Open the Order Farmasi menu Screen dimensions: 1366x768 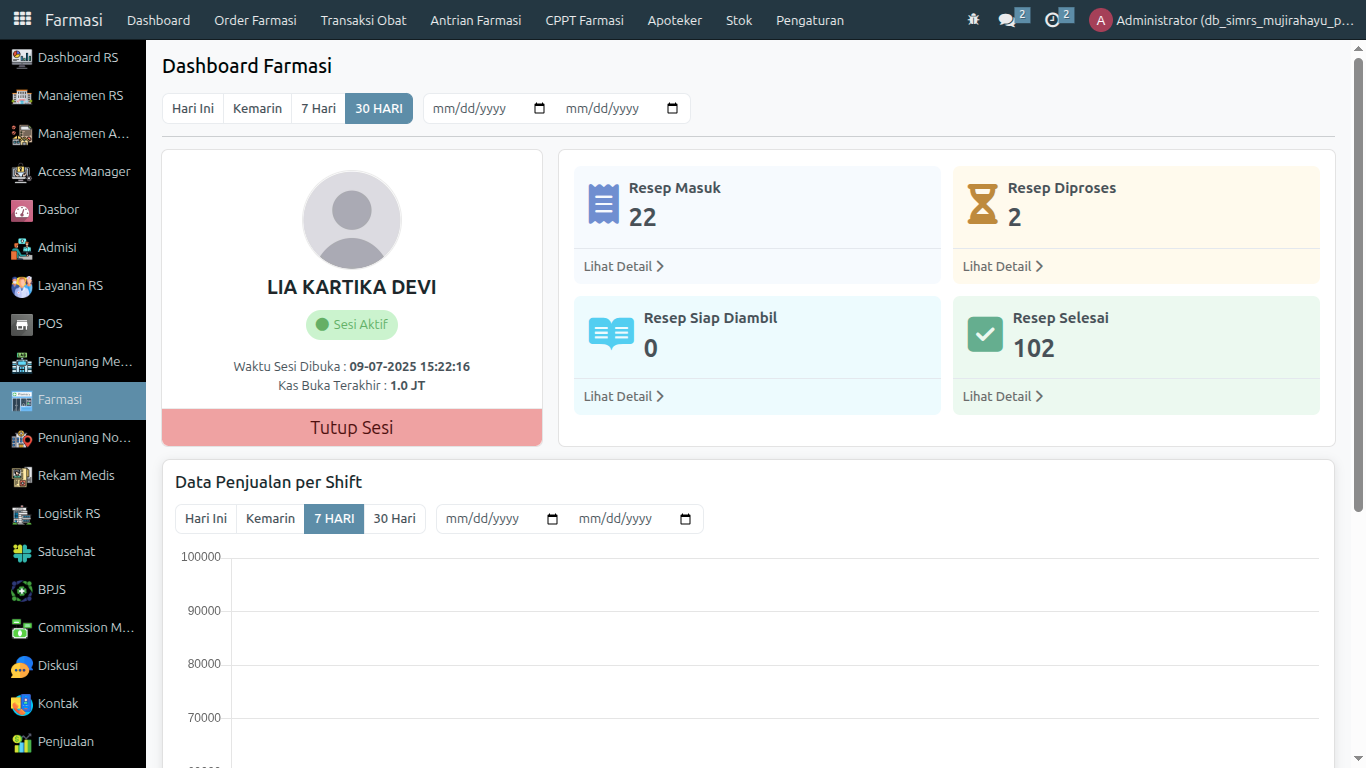point(255,20)
